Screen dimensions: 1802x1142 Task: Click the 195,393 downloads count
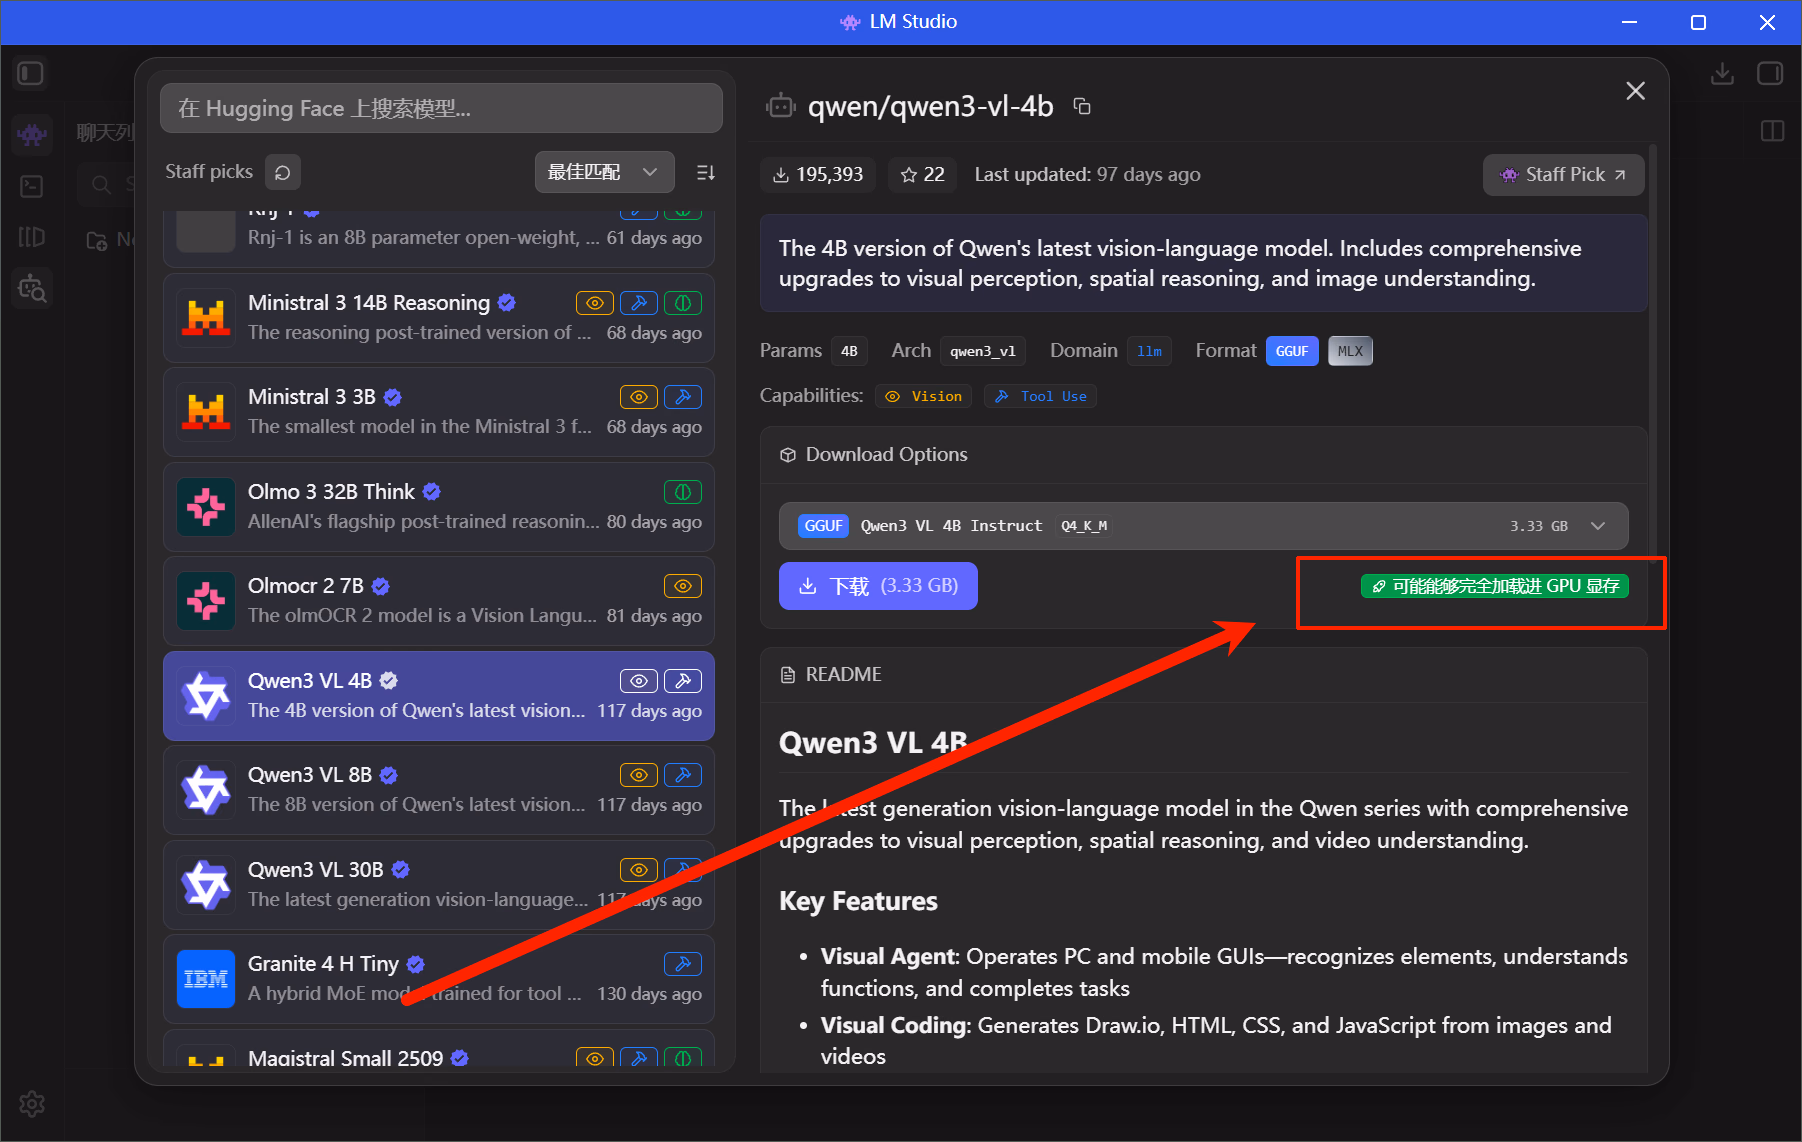(818, 175)
